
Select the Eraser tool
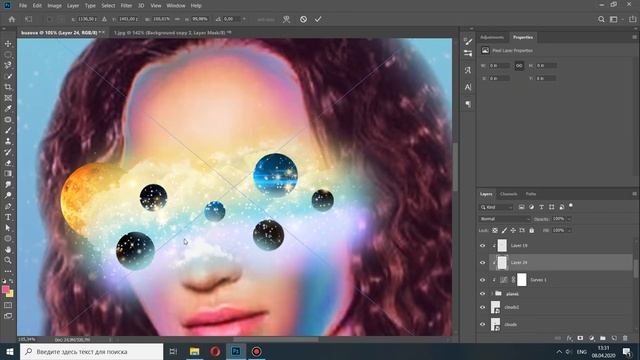[x=8, y=163]
